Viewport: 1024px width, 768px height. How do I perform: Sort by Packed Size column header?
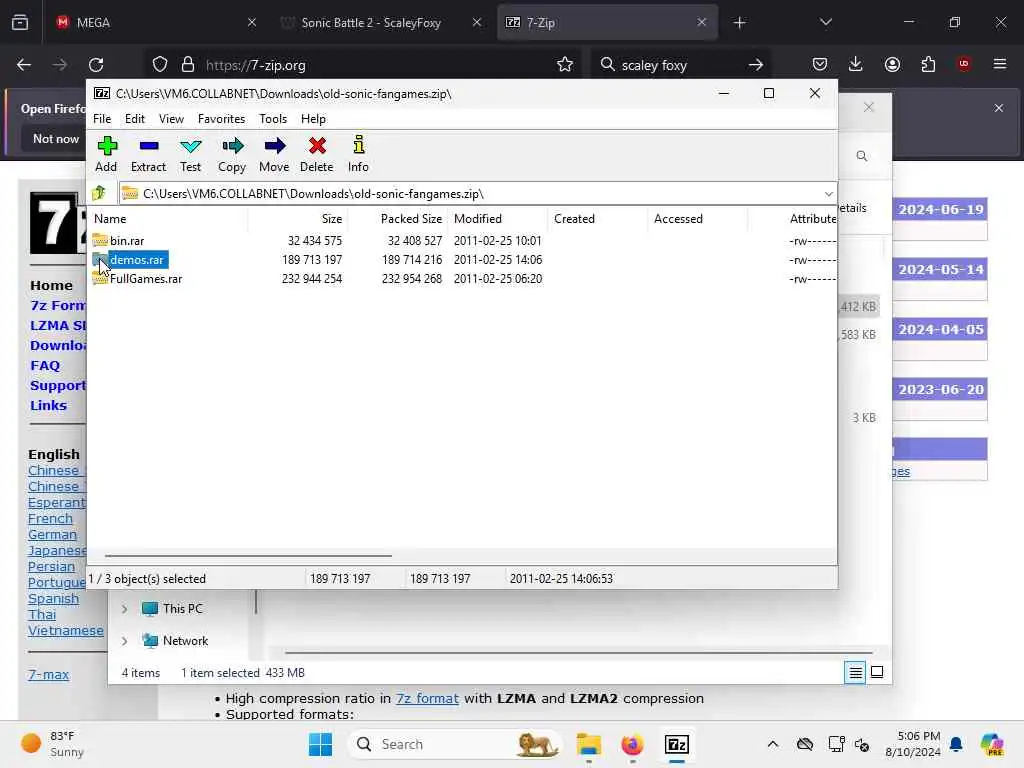tap(397, 219)
